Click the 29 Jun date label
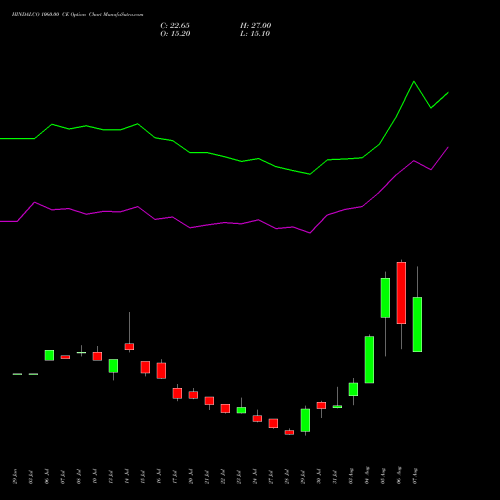Screen dimensions: 500x500 (15, 476)
